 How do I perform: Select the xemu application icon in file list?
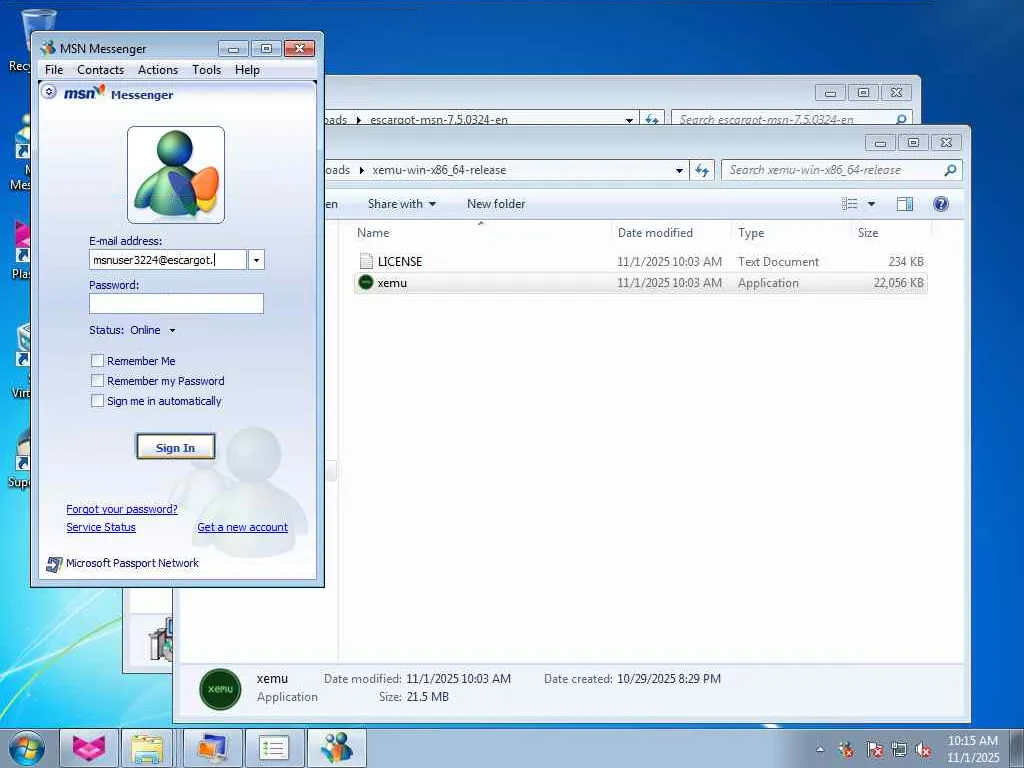(x=366, y=283)
